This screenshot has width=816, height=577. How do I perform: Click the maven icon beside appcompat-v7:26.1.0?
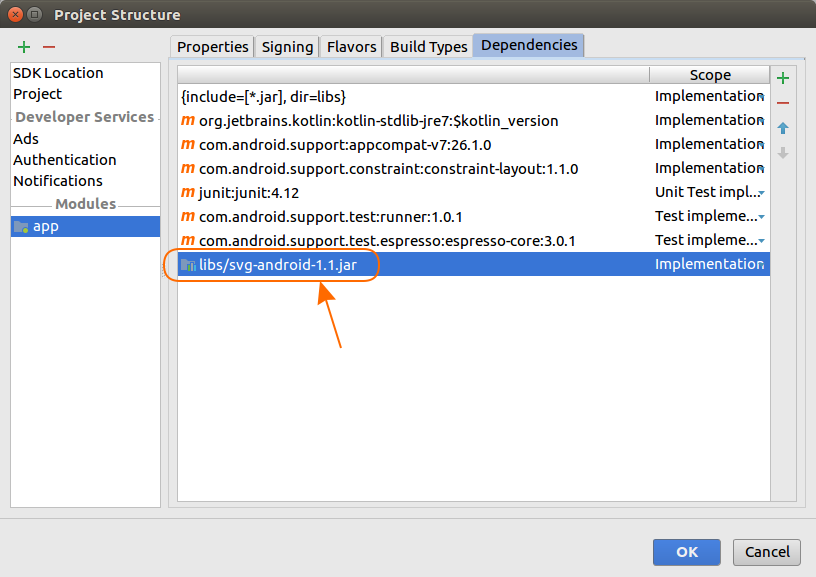188,144
